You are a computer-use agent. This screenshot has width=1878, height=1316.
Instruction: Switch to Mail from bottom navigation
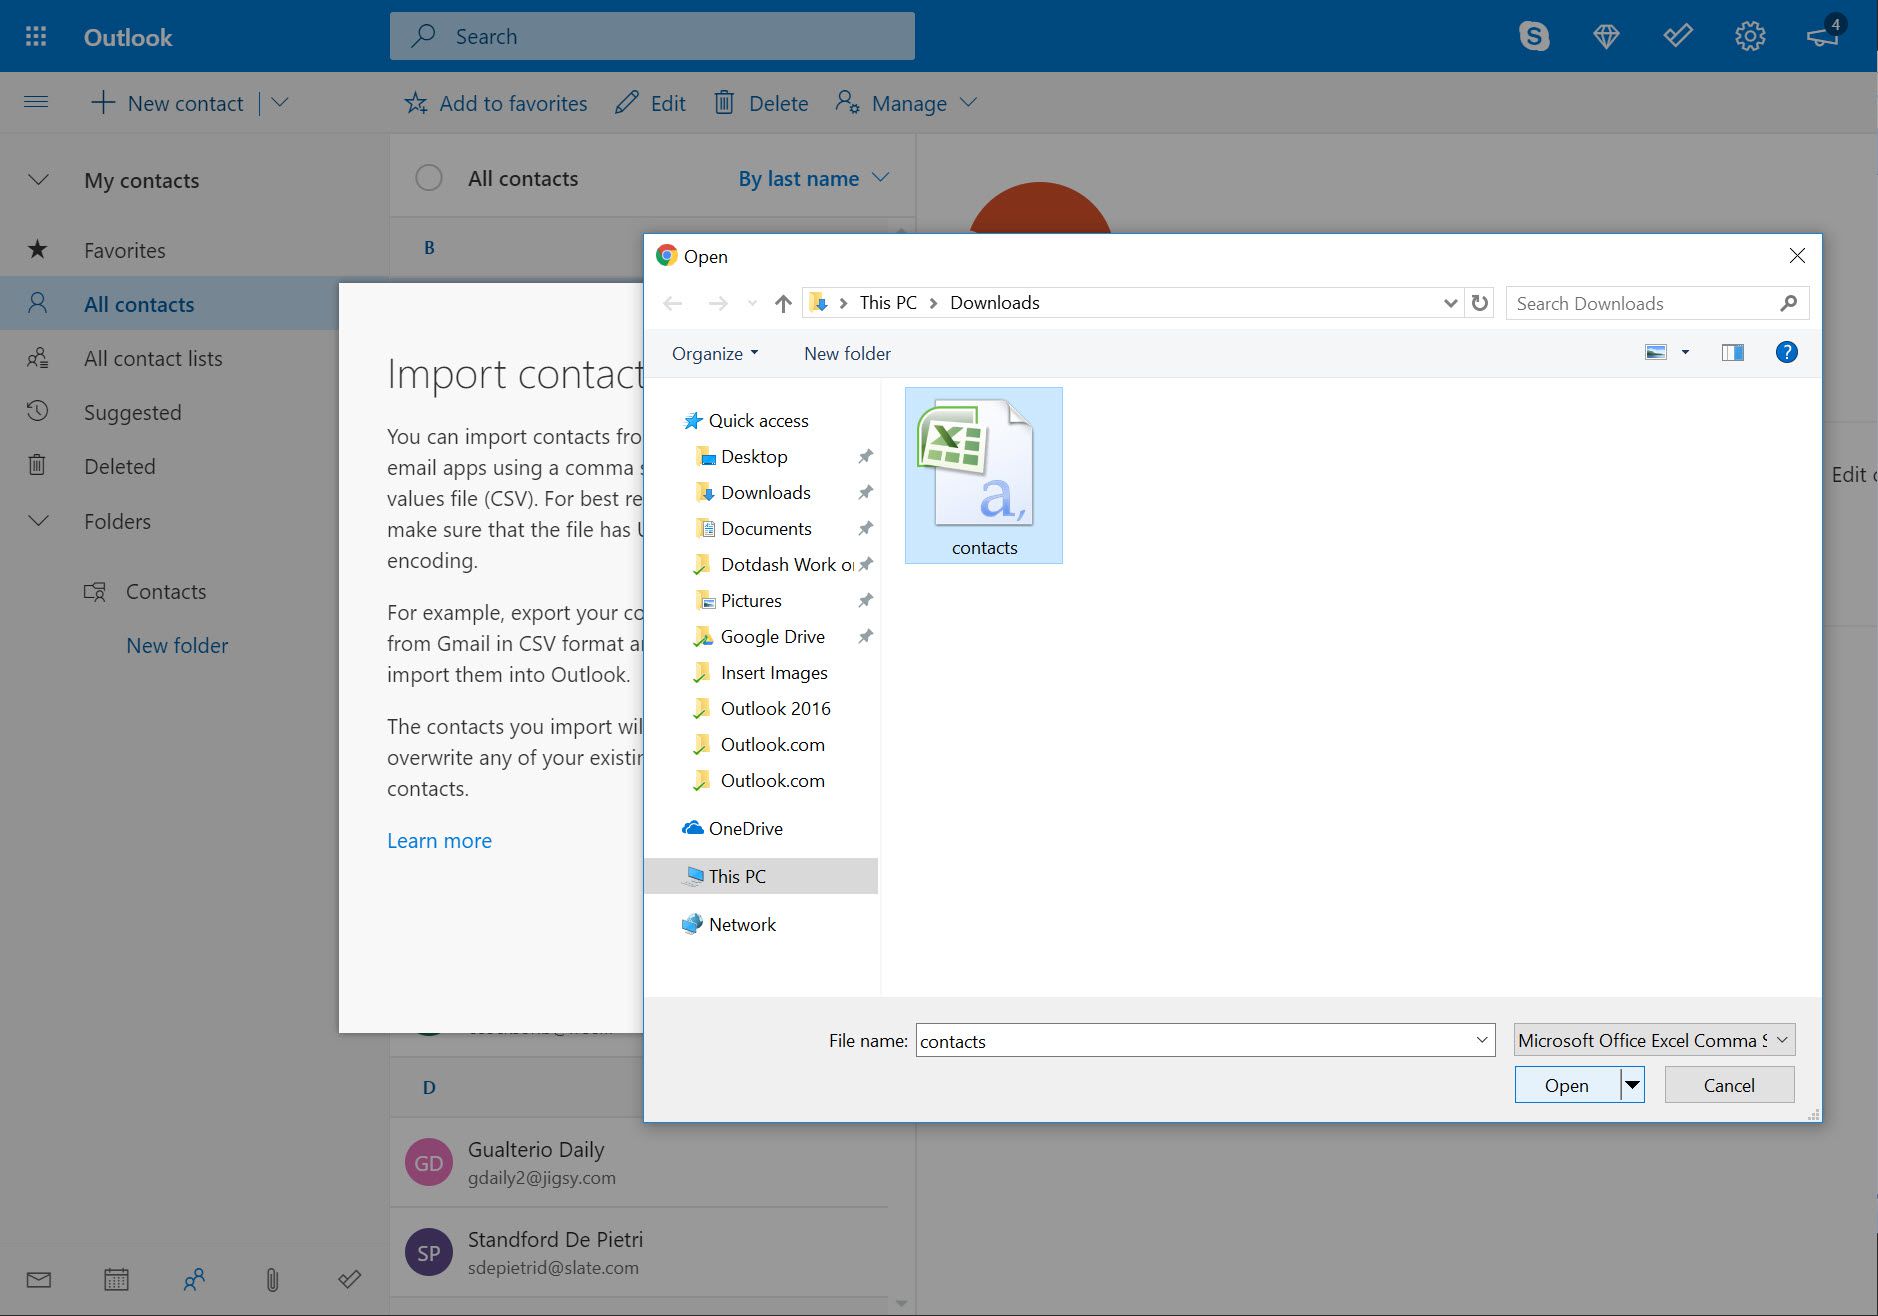[39, 1279]
